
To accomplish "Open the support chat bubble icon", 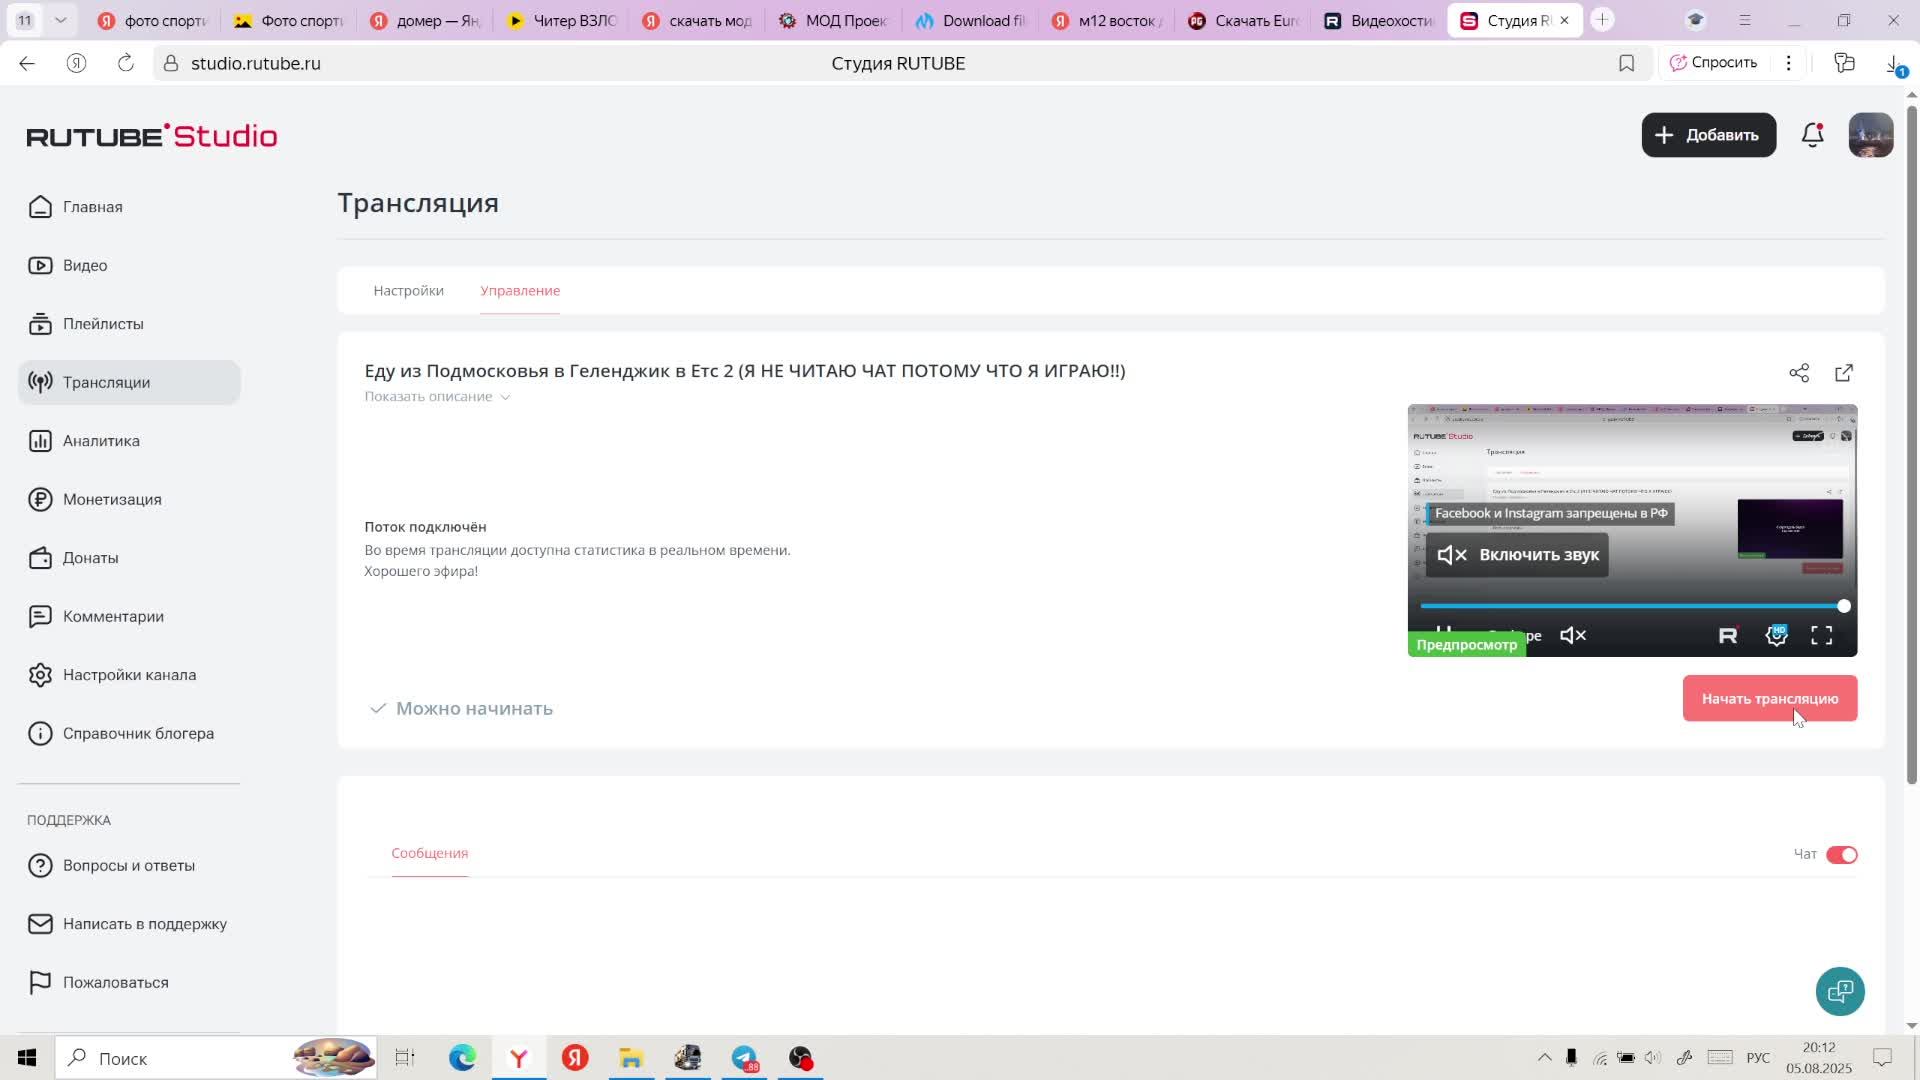I will coord(1840,991).
